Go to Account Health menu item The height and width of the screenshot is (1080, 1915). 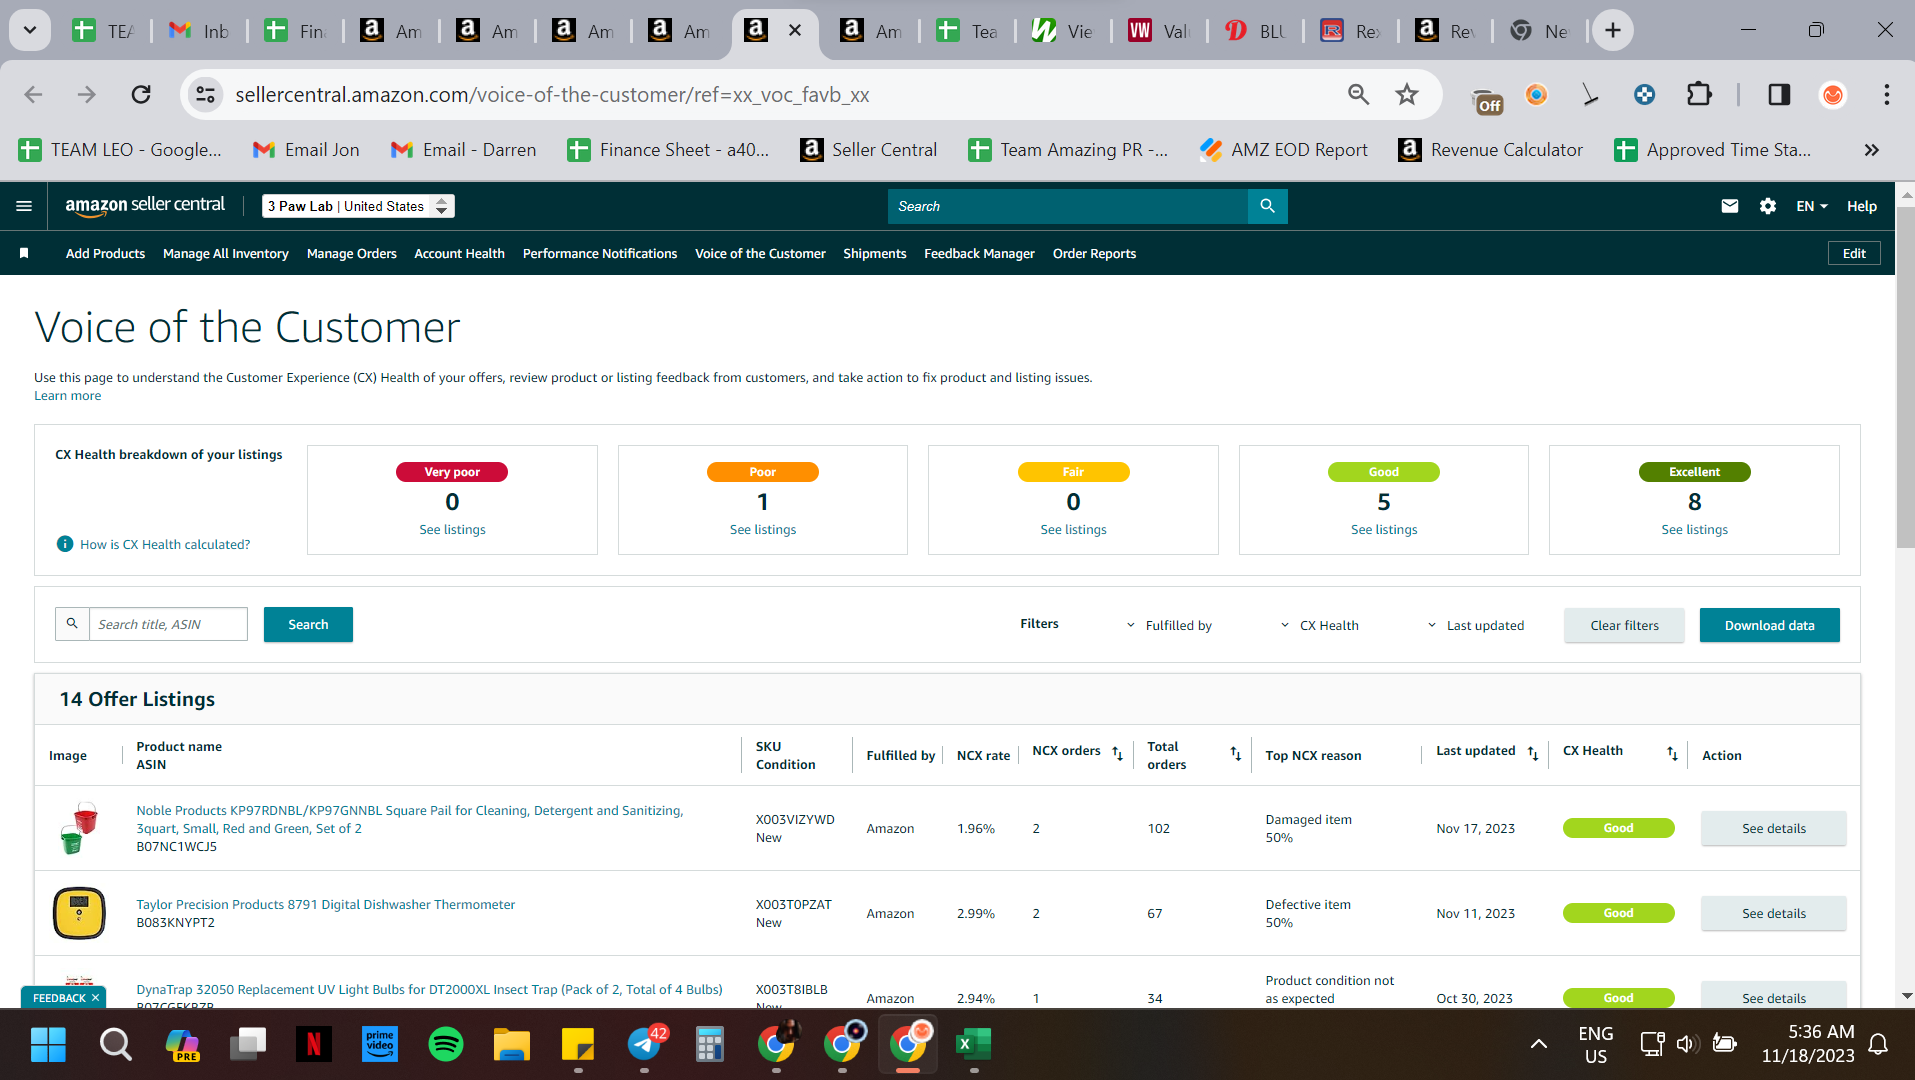point(459,254)
